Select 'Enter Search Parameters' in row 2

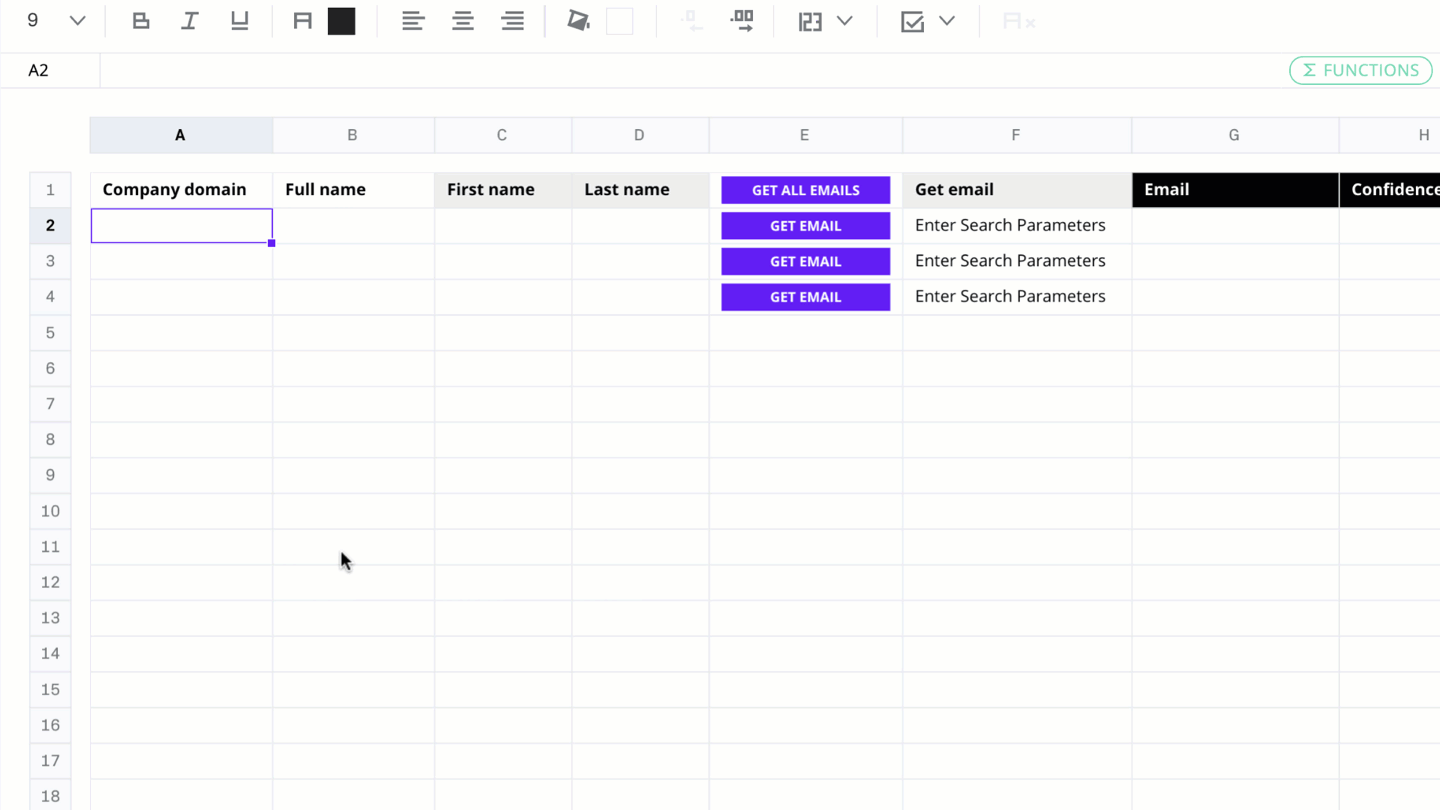[x=1010, y=226]
